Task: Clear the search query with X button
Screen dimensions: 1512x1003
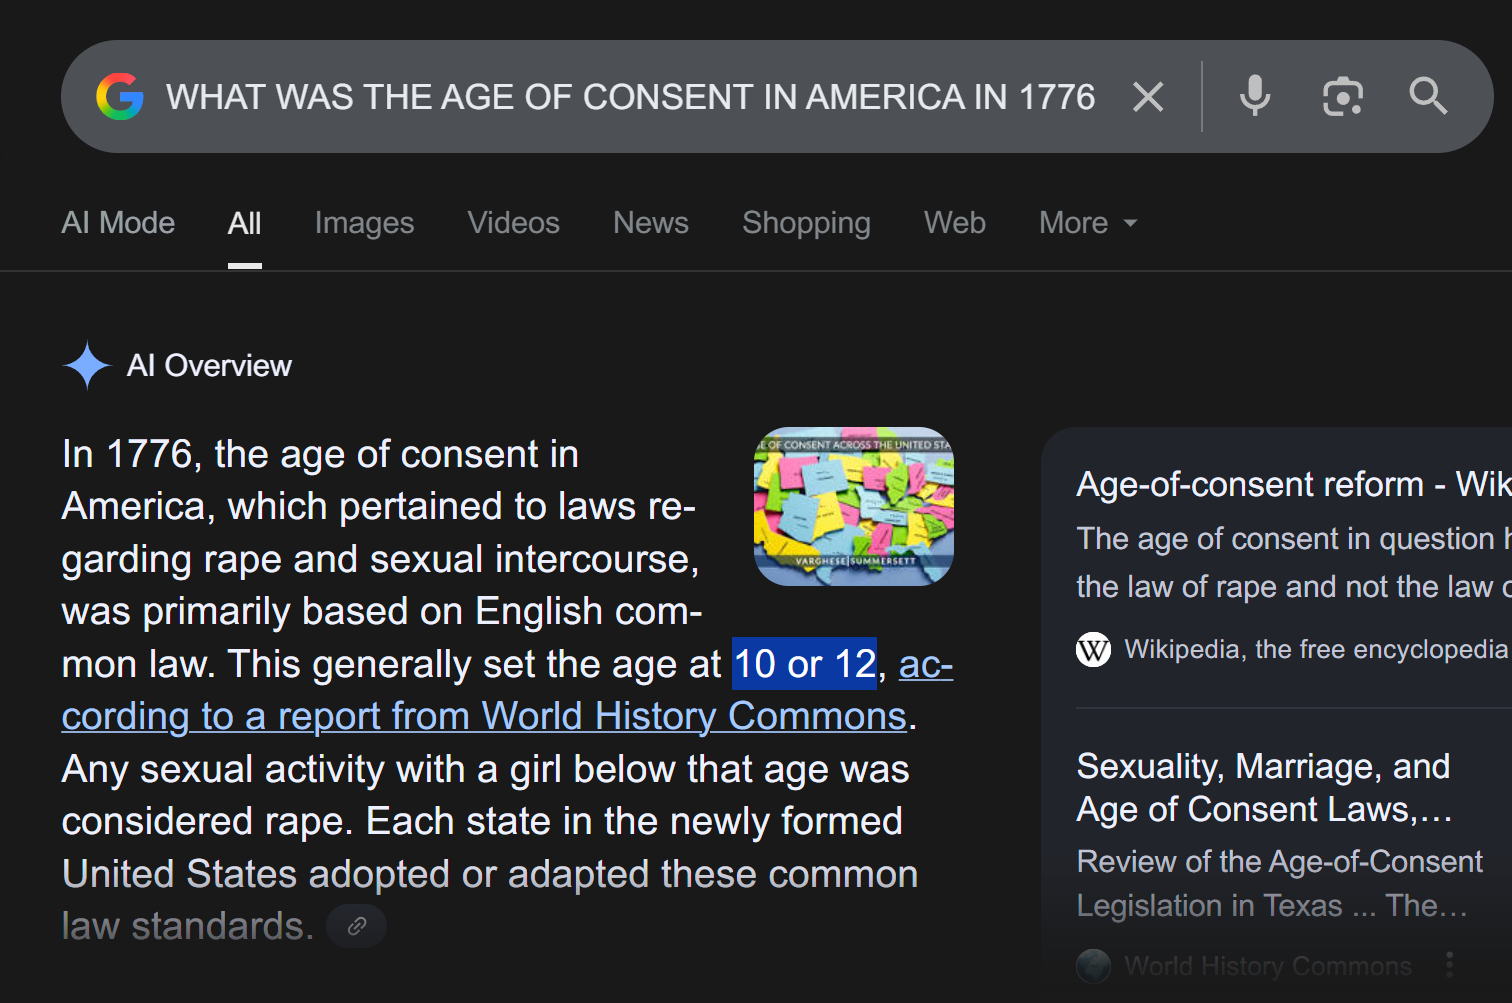Action: pyautogui.click(x=1148, y=97)
